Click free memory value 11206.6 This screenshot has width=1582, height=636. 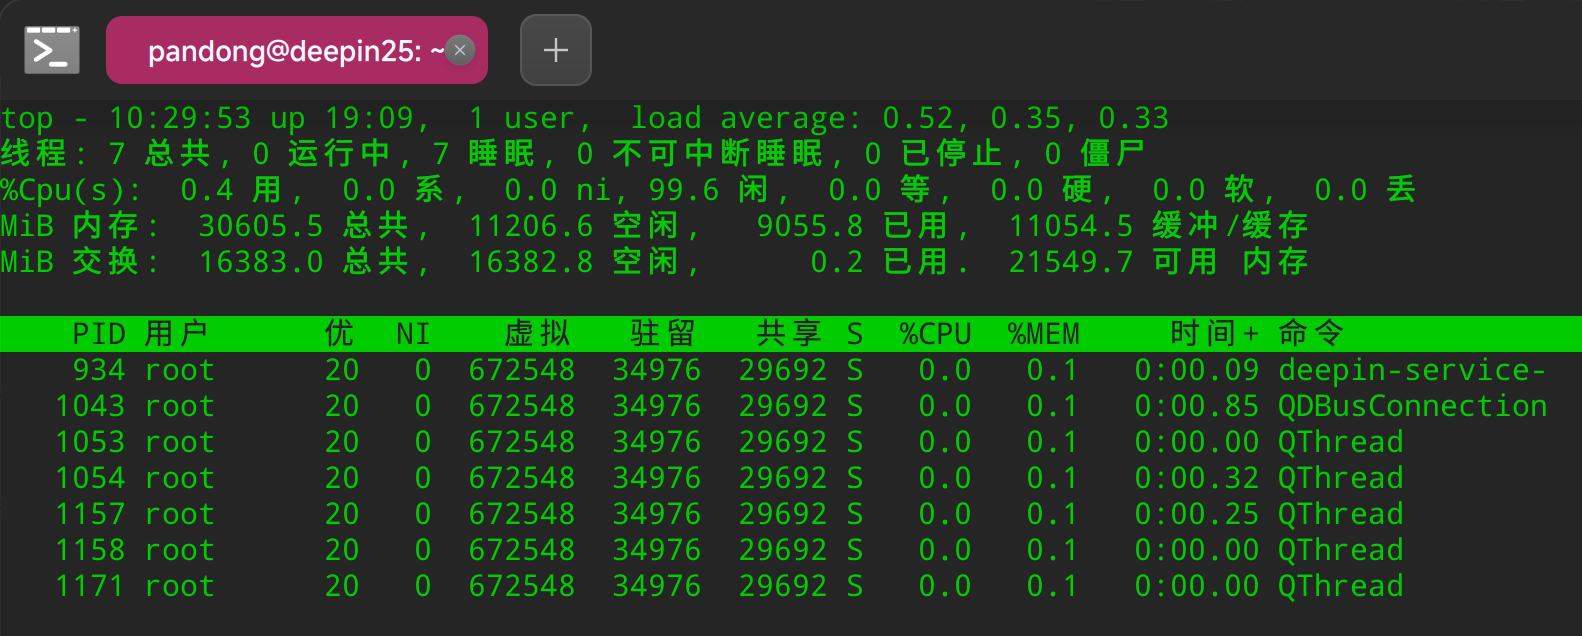(531, 226)
